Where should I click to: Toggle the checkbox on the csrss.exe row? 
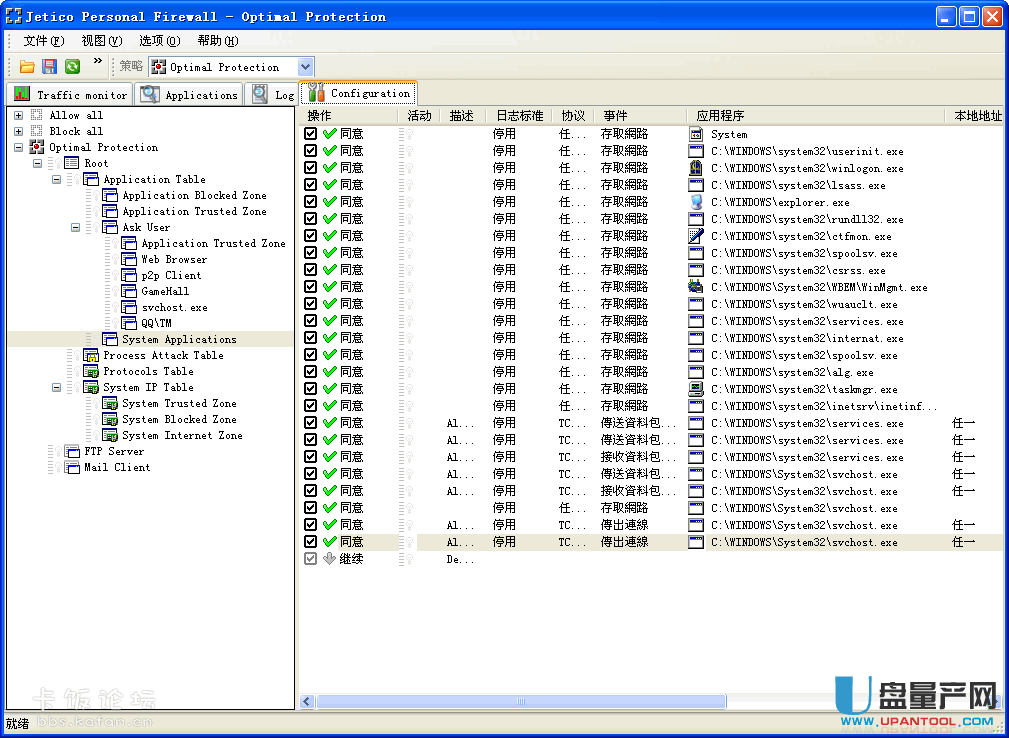coord(311,270)
